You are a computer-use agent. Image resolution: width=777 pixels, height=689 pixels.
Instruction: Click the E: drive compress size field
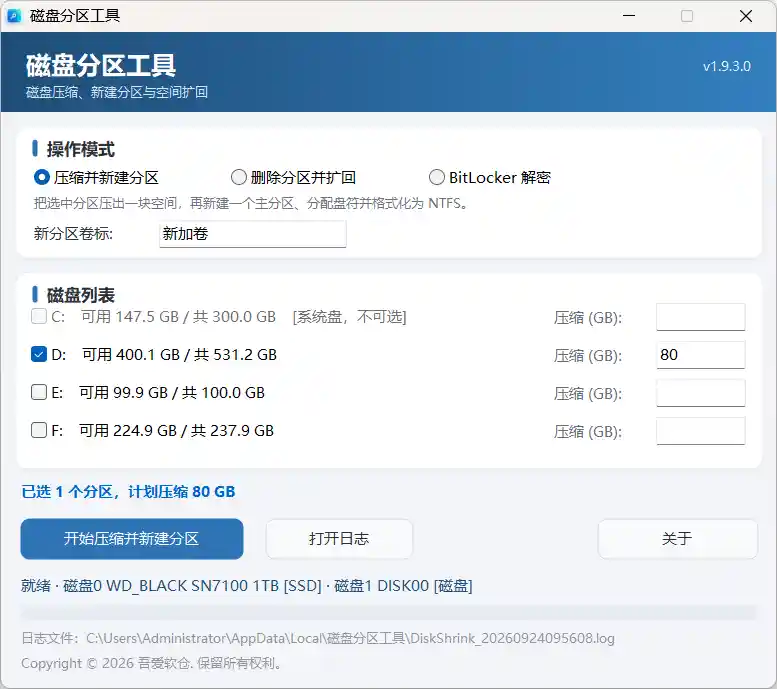pos(701,393)
